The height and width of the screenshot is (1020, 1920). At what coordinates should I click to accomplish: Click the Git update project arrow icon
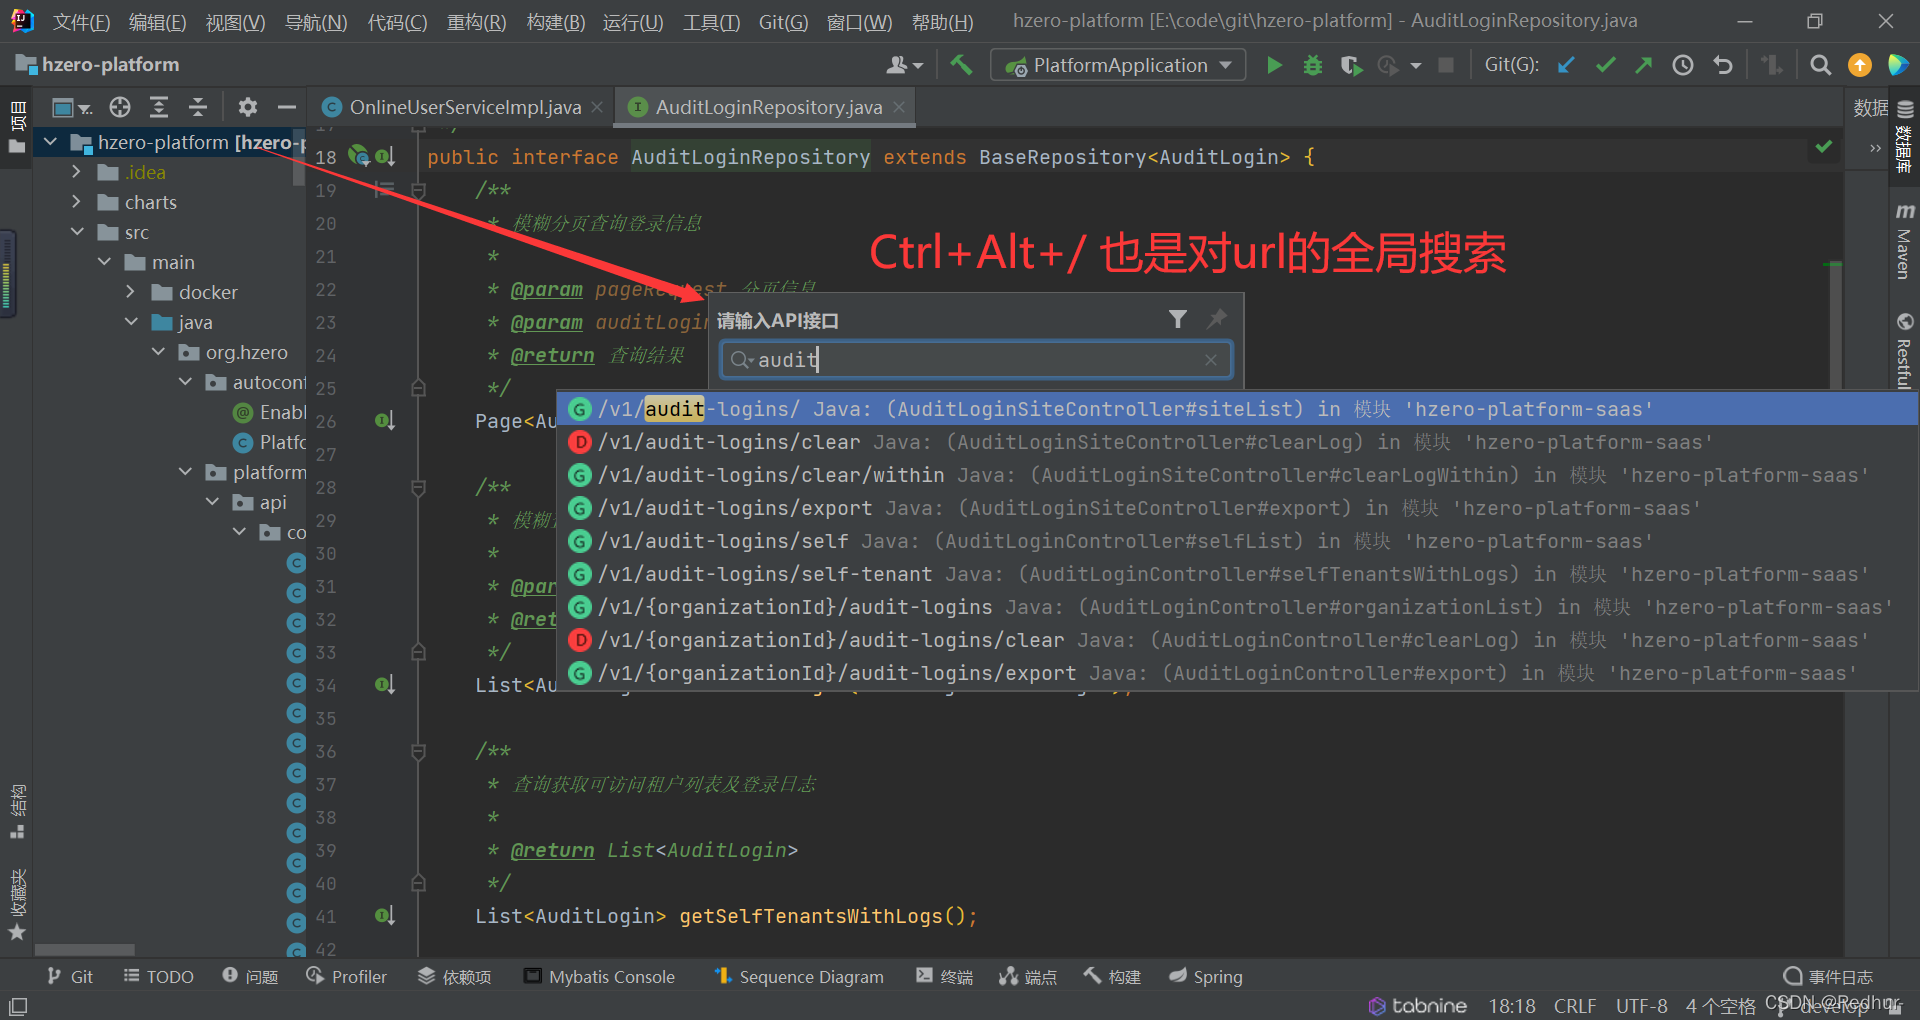(x=1567, y=65)
